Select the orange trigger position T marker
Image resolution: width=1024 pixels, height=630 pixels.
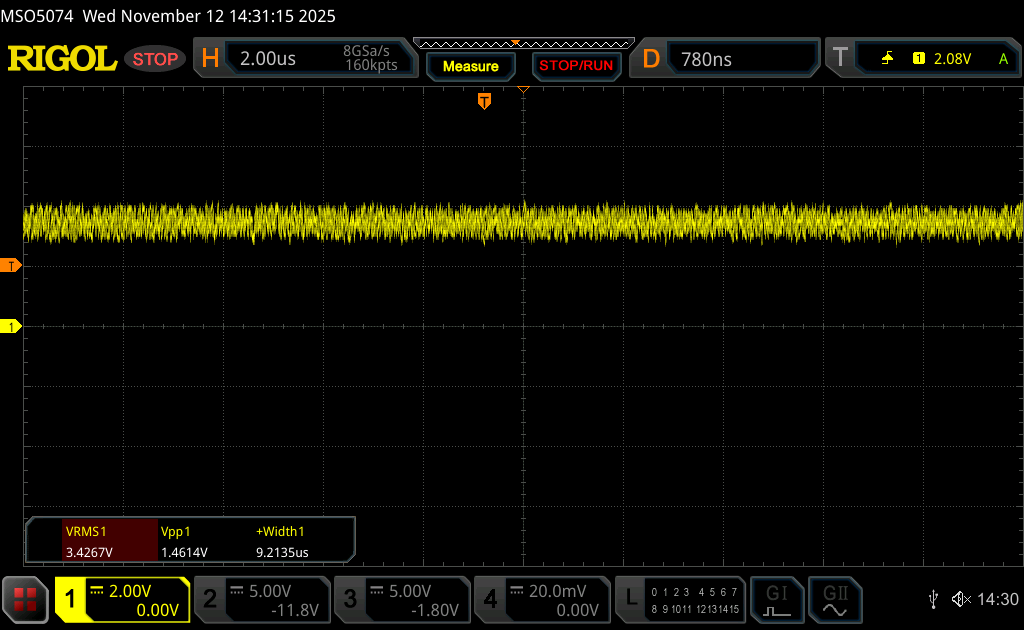pyautogui.click(x=485, y=101)
